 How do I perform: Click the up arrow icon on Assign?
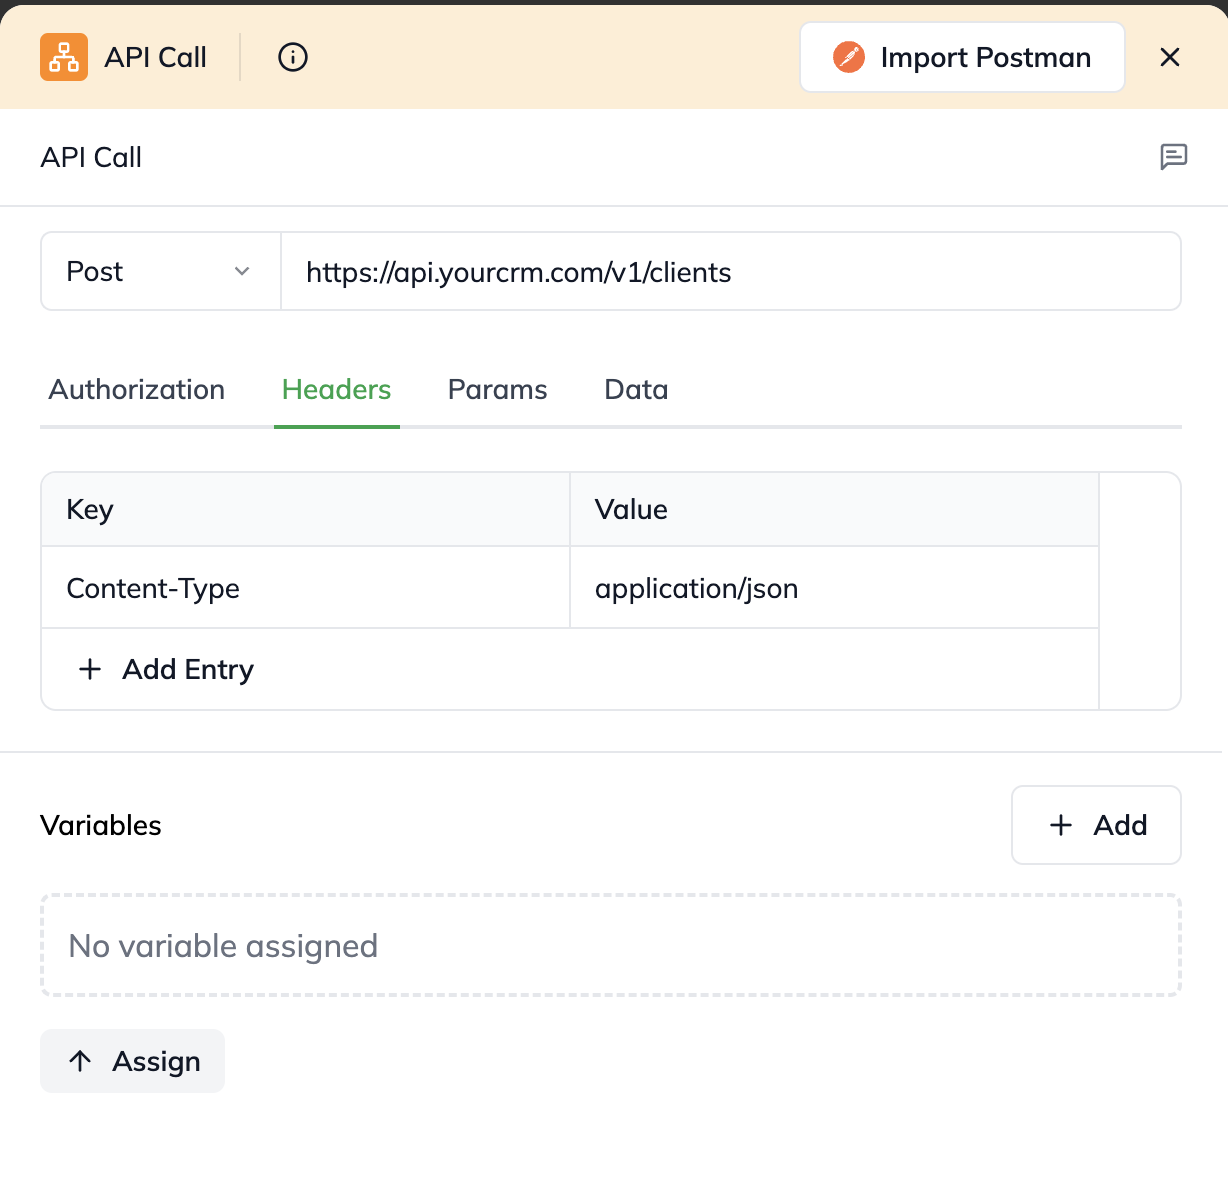click(81, 1061)
